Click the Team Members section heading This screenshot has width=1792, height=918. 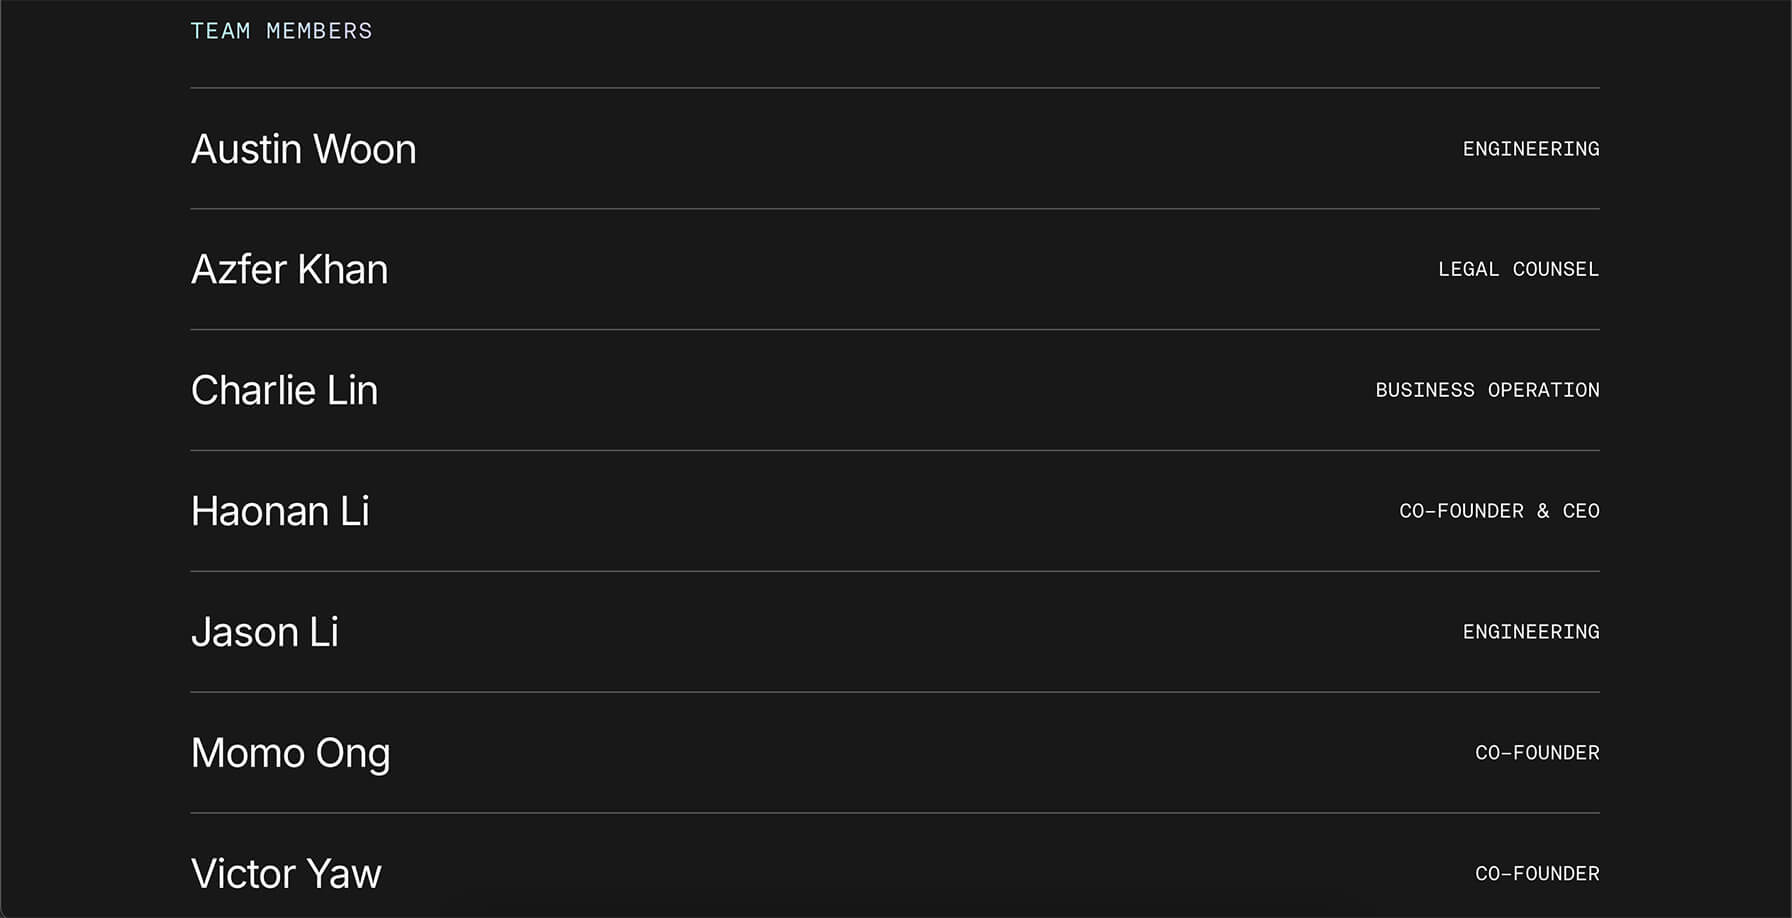[281, 31]
